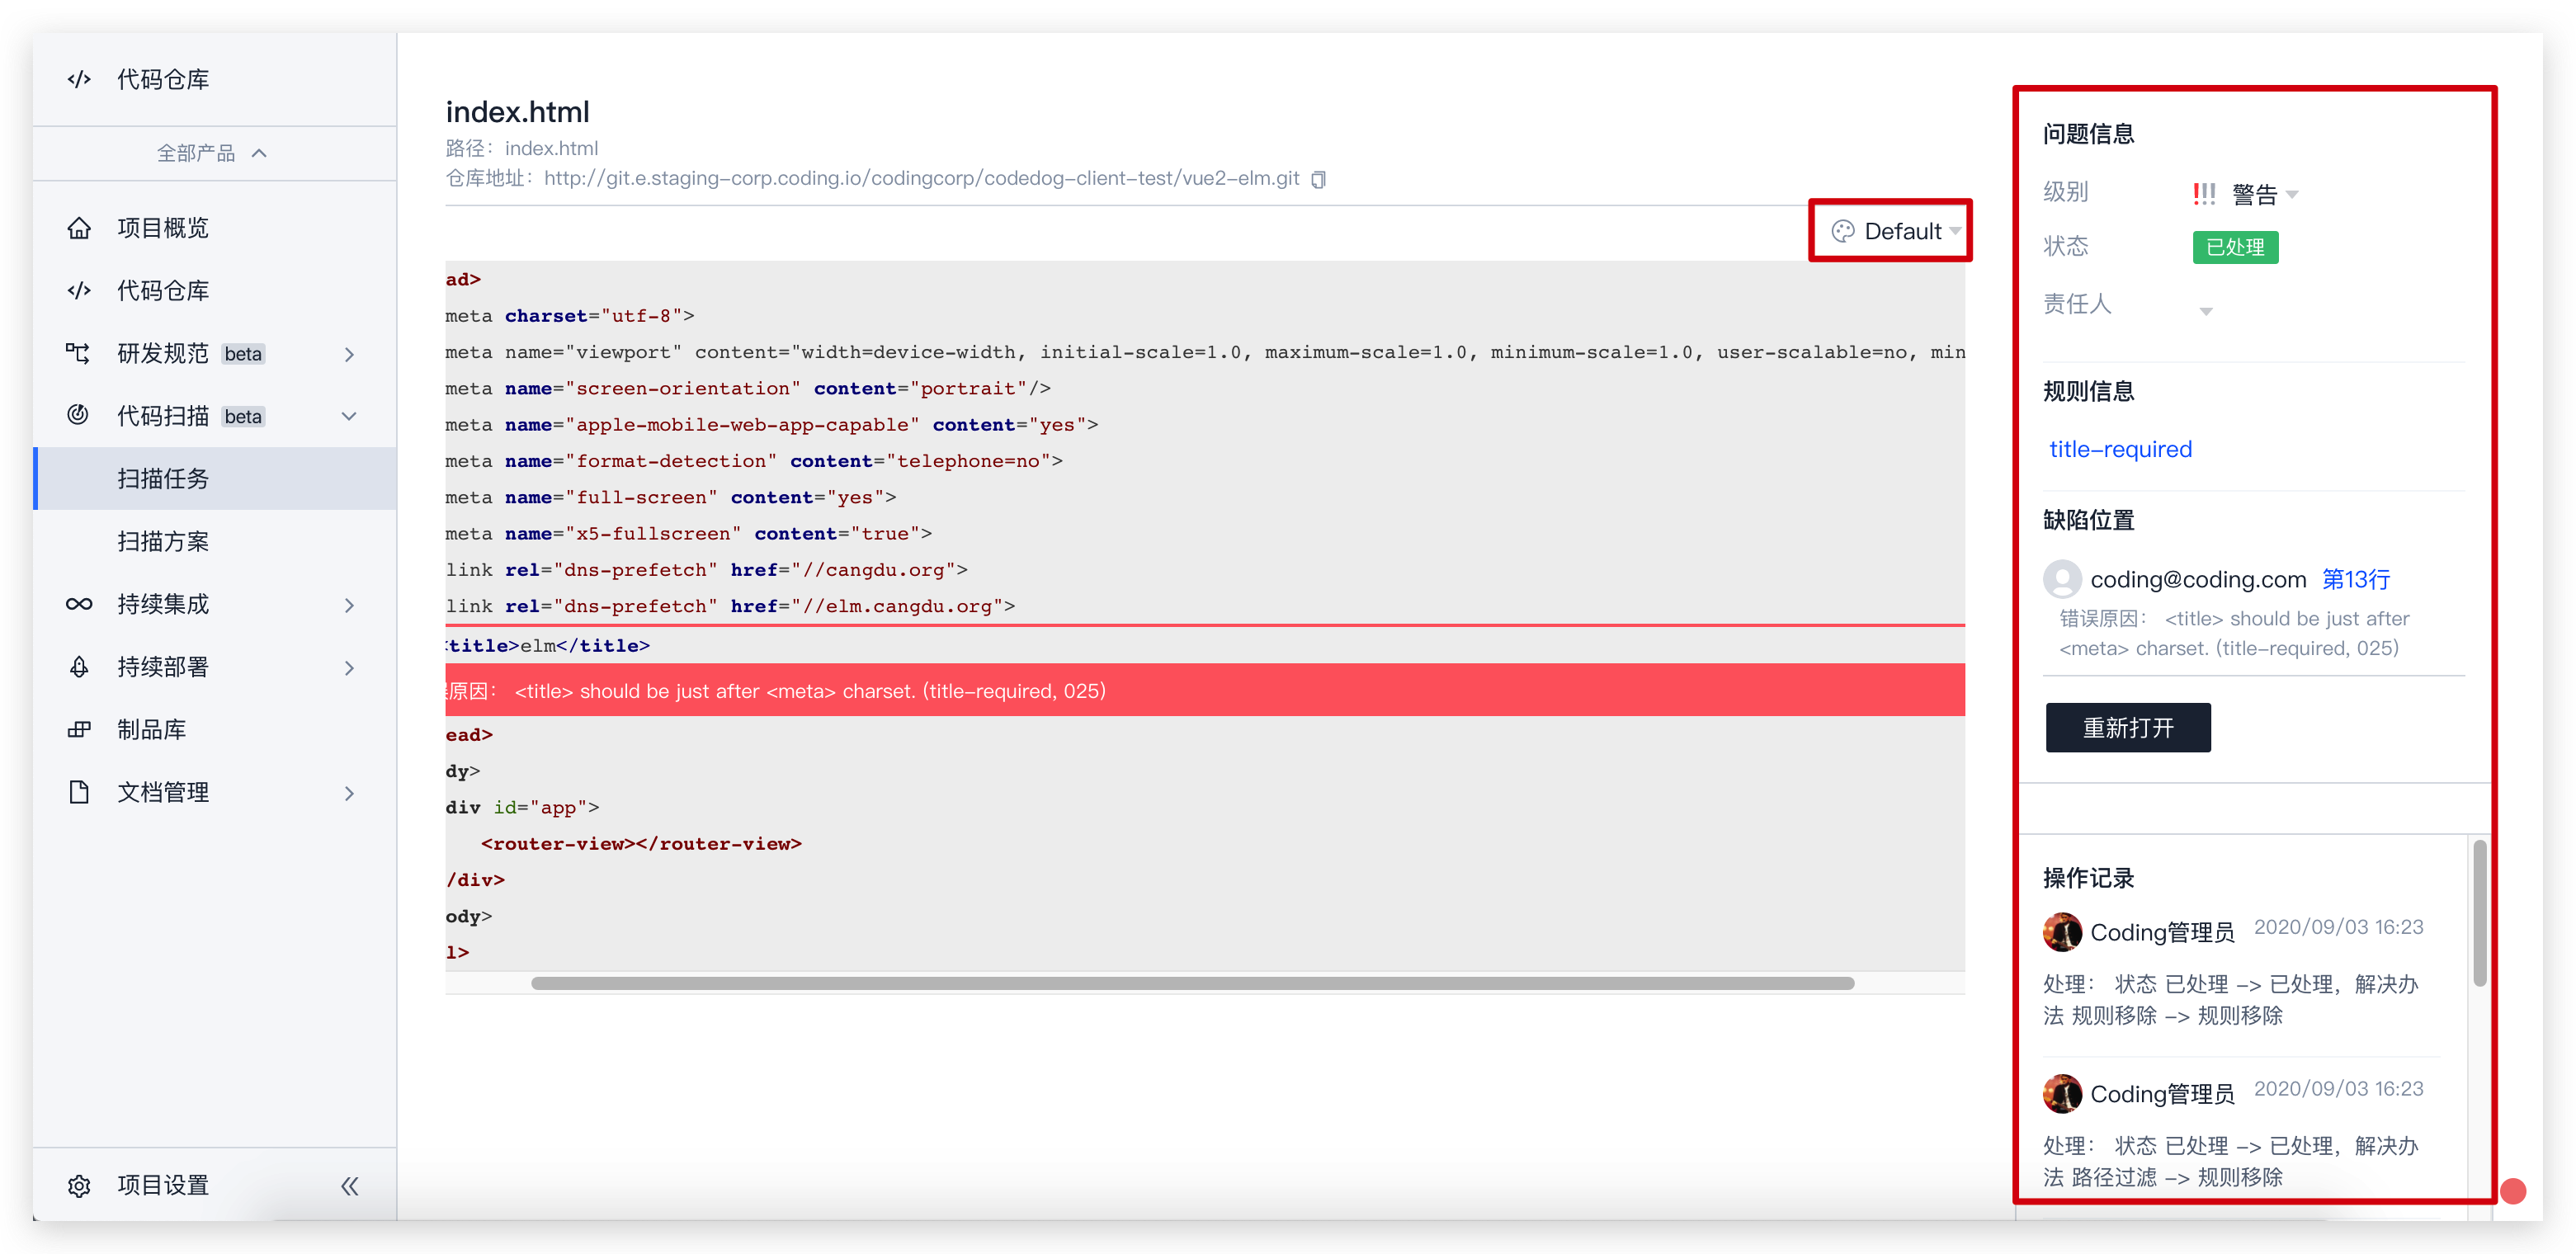Viewport: 2576px width, 1254px height.
Task: Click the 制品库 package icon
Action: [x=79, y=729]
